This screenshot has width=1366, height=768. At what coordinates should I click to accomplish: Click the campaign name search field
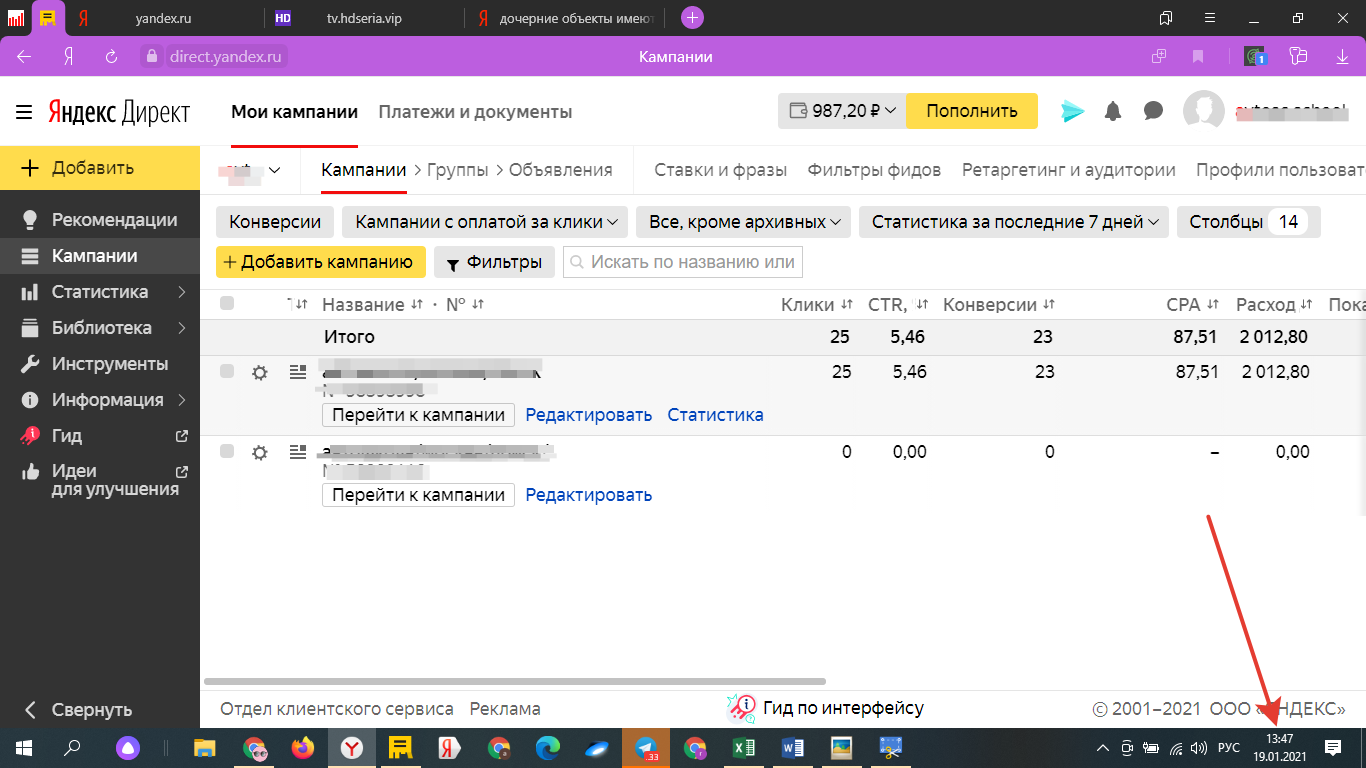tap(692, 262)
